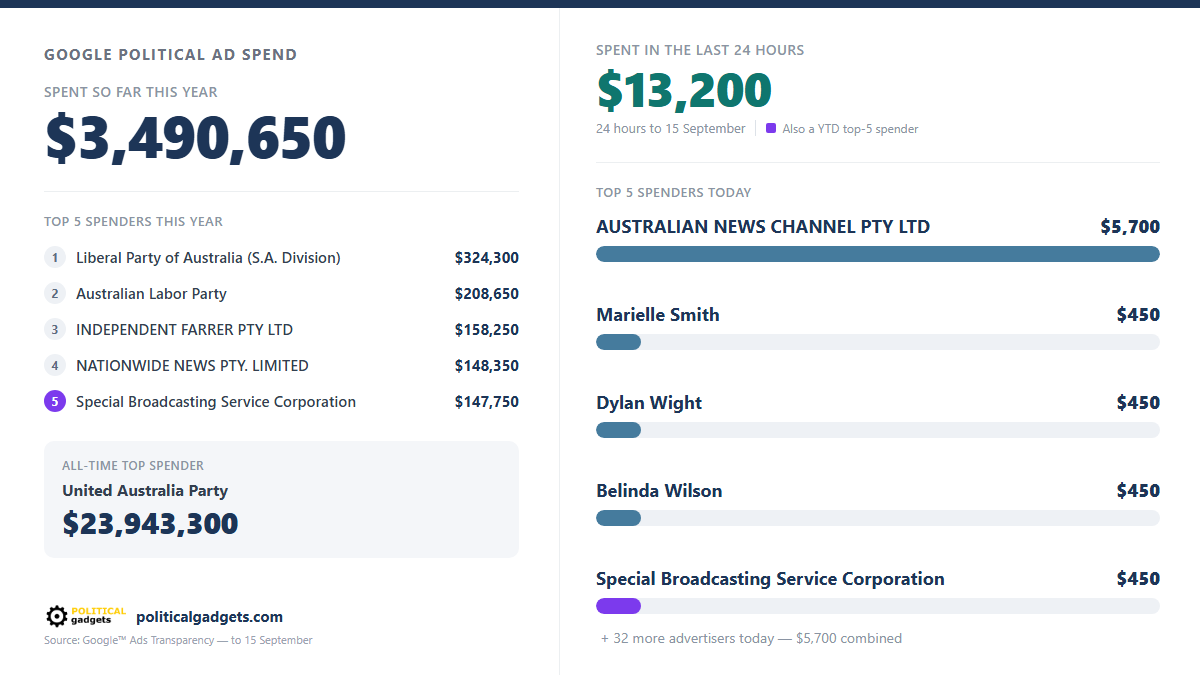Viewport: 1200px width, 675px height.
Task: Select the Belinda Wilson name
Action: tap(659, 491)
